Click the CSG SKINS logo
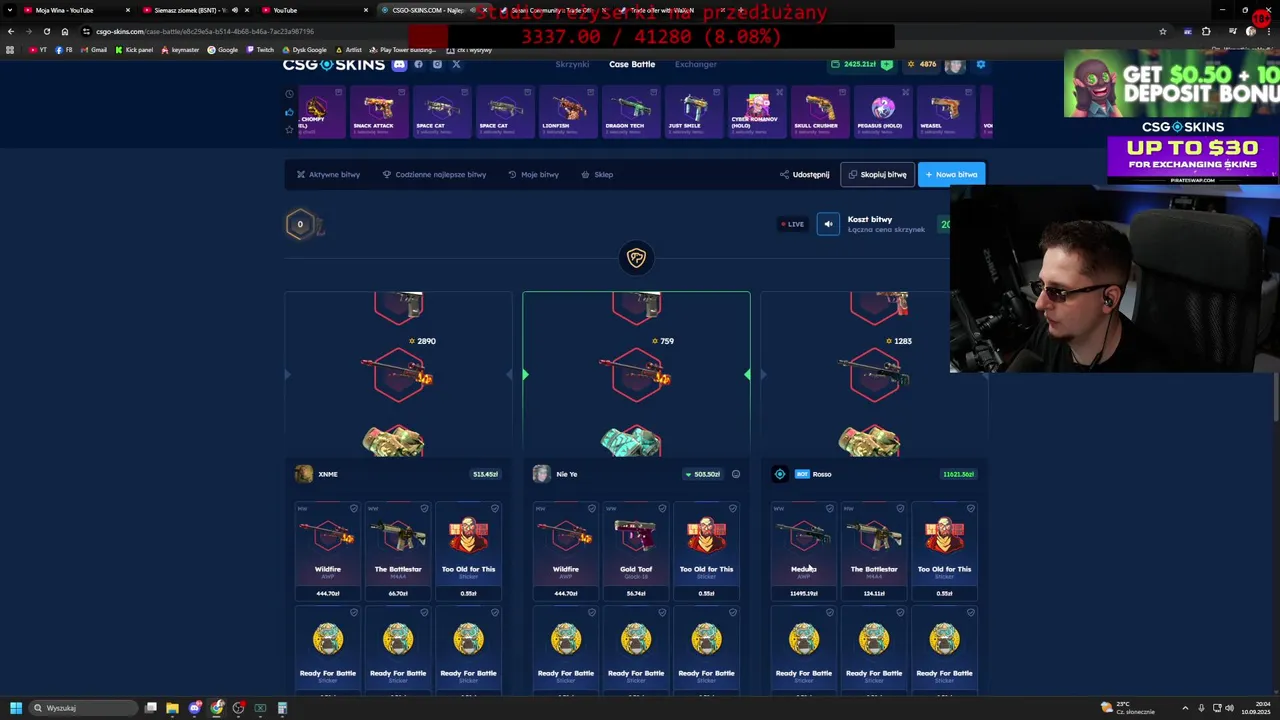 tap(333, 64)
